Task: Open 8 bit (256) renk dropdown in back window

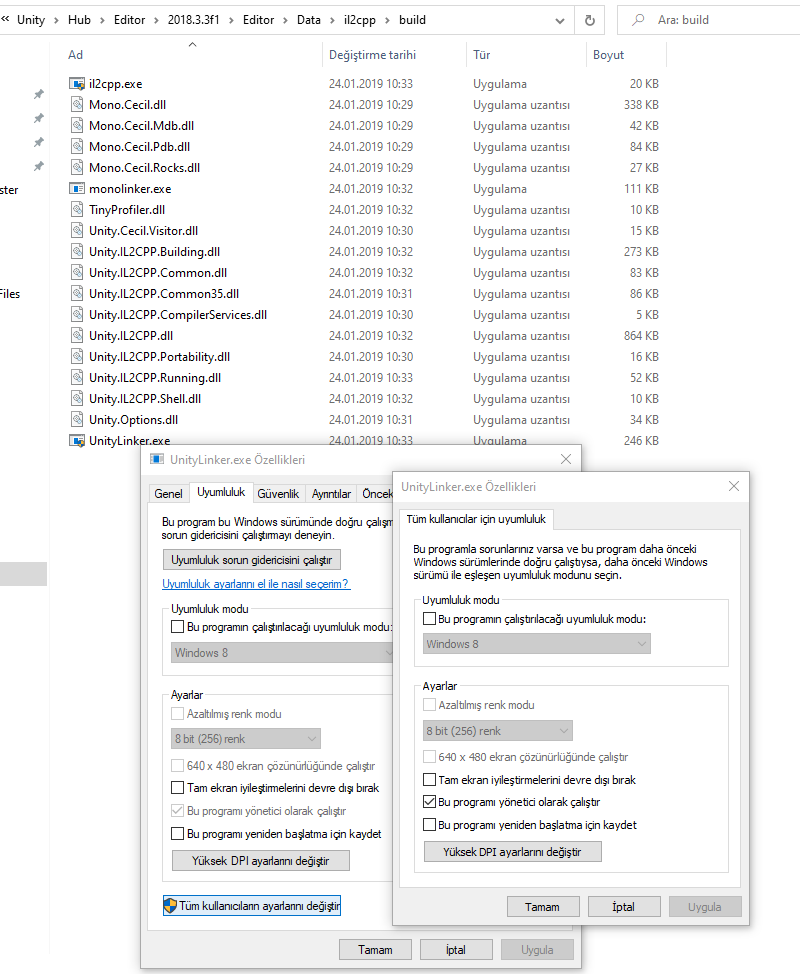Action: click(246, 739)
